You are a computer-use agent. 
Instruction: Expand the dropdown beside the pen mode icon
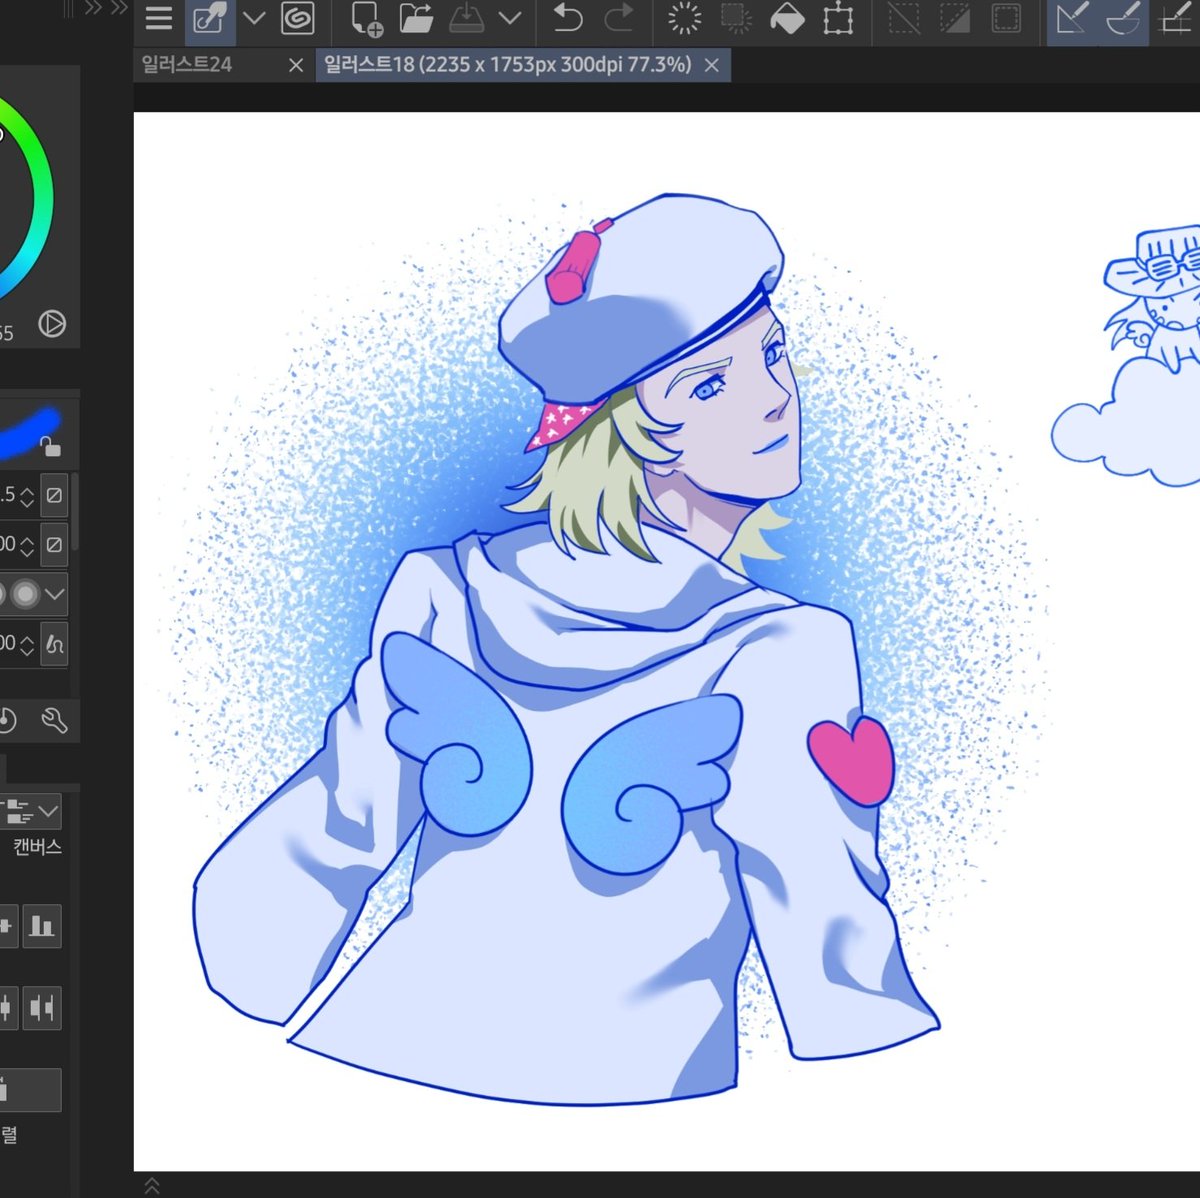point(253,18)
